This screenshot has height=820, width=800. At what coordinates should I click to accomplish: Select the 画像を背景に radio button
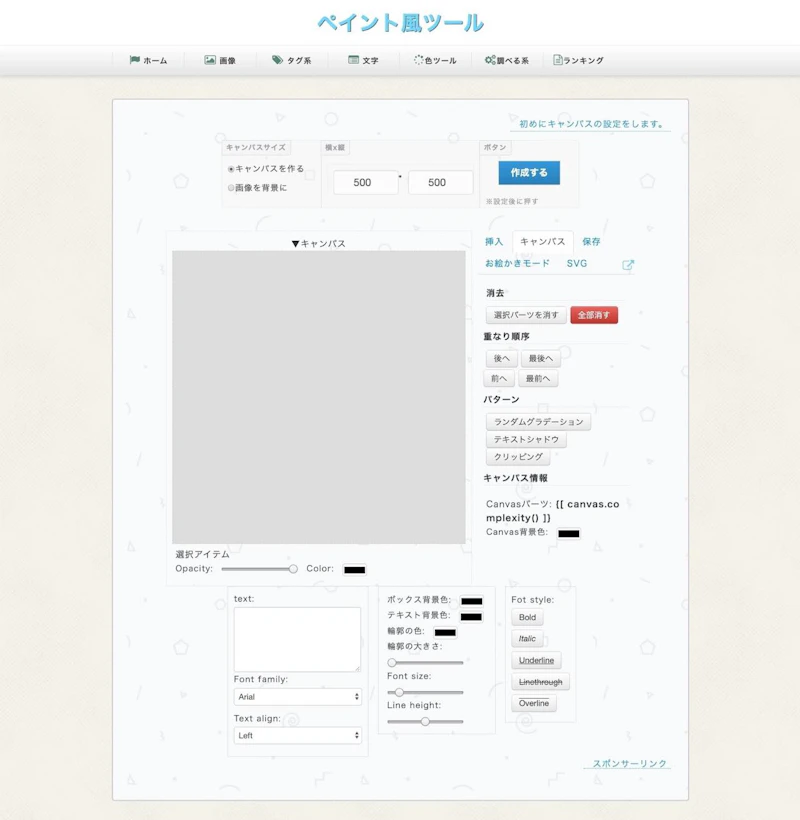tap(231, 188)
